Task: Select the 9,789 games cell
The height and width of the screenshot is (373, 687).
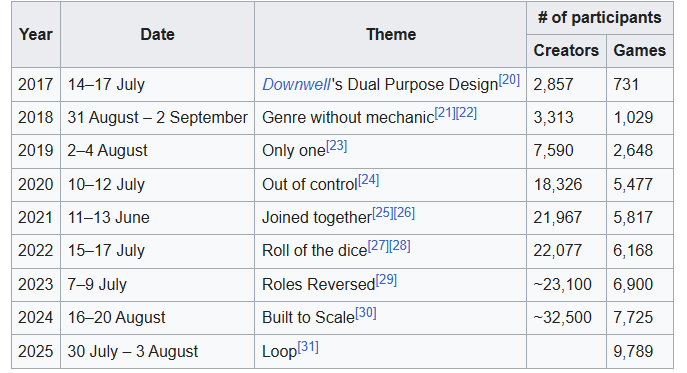Action: click(640, 352)
